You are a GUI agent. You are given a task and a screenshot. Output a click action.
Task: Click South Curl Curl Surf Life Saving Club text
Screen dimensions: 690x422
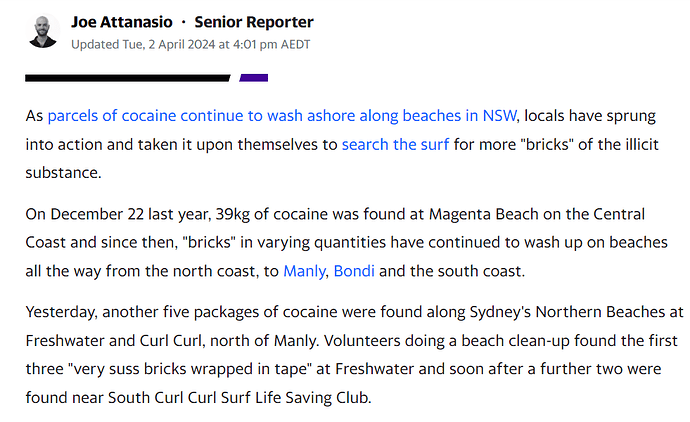[x=239, y=398]
